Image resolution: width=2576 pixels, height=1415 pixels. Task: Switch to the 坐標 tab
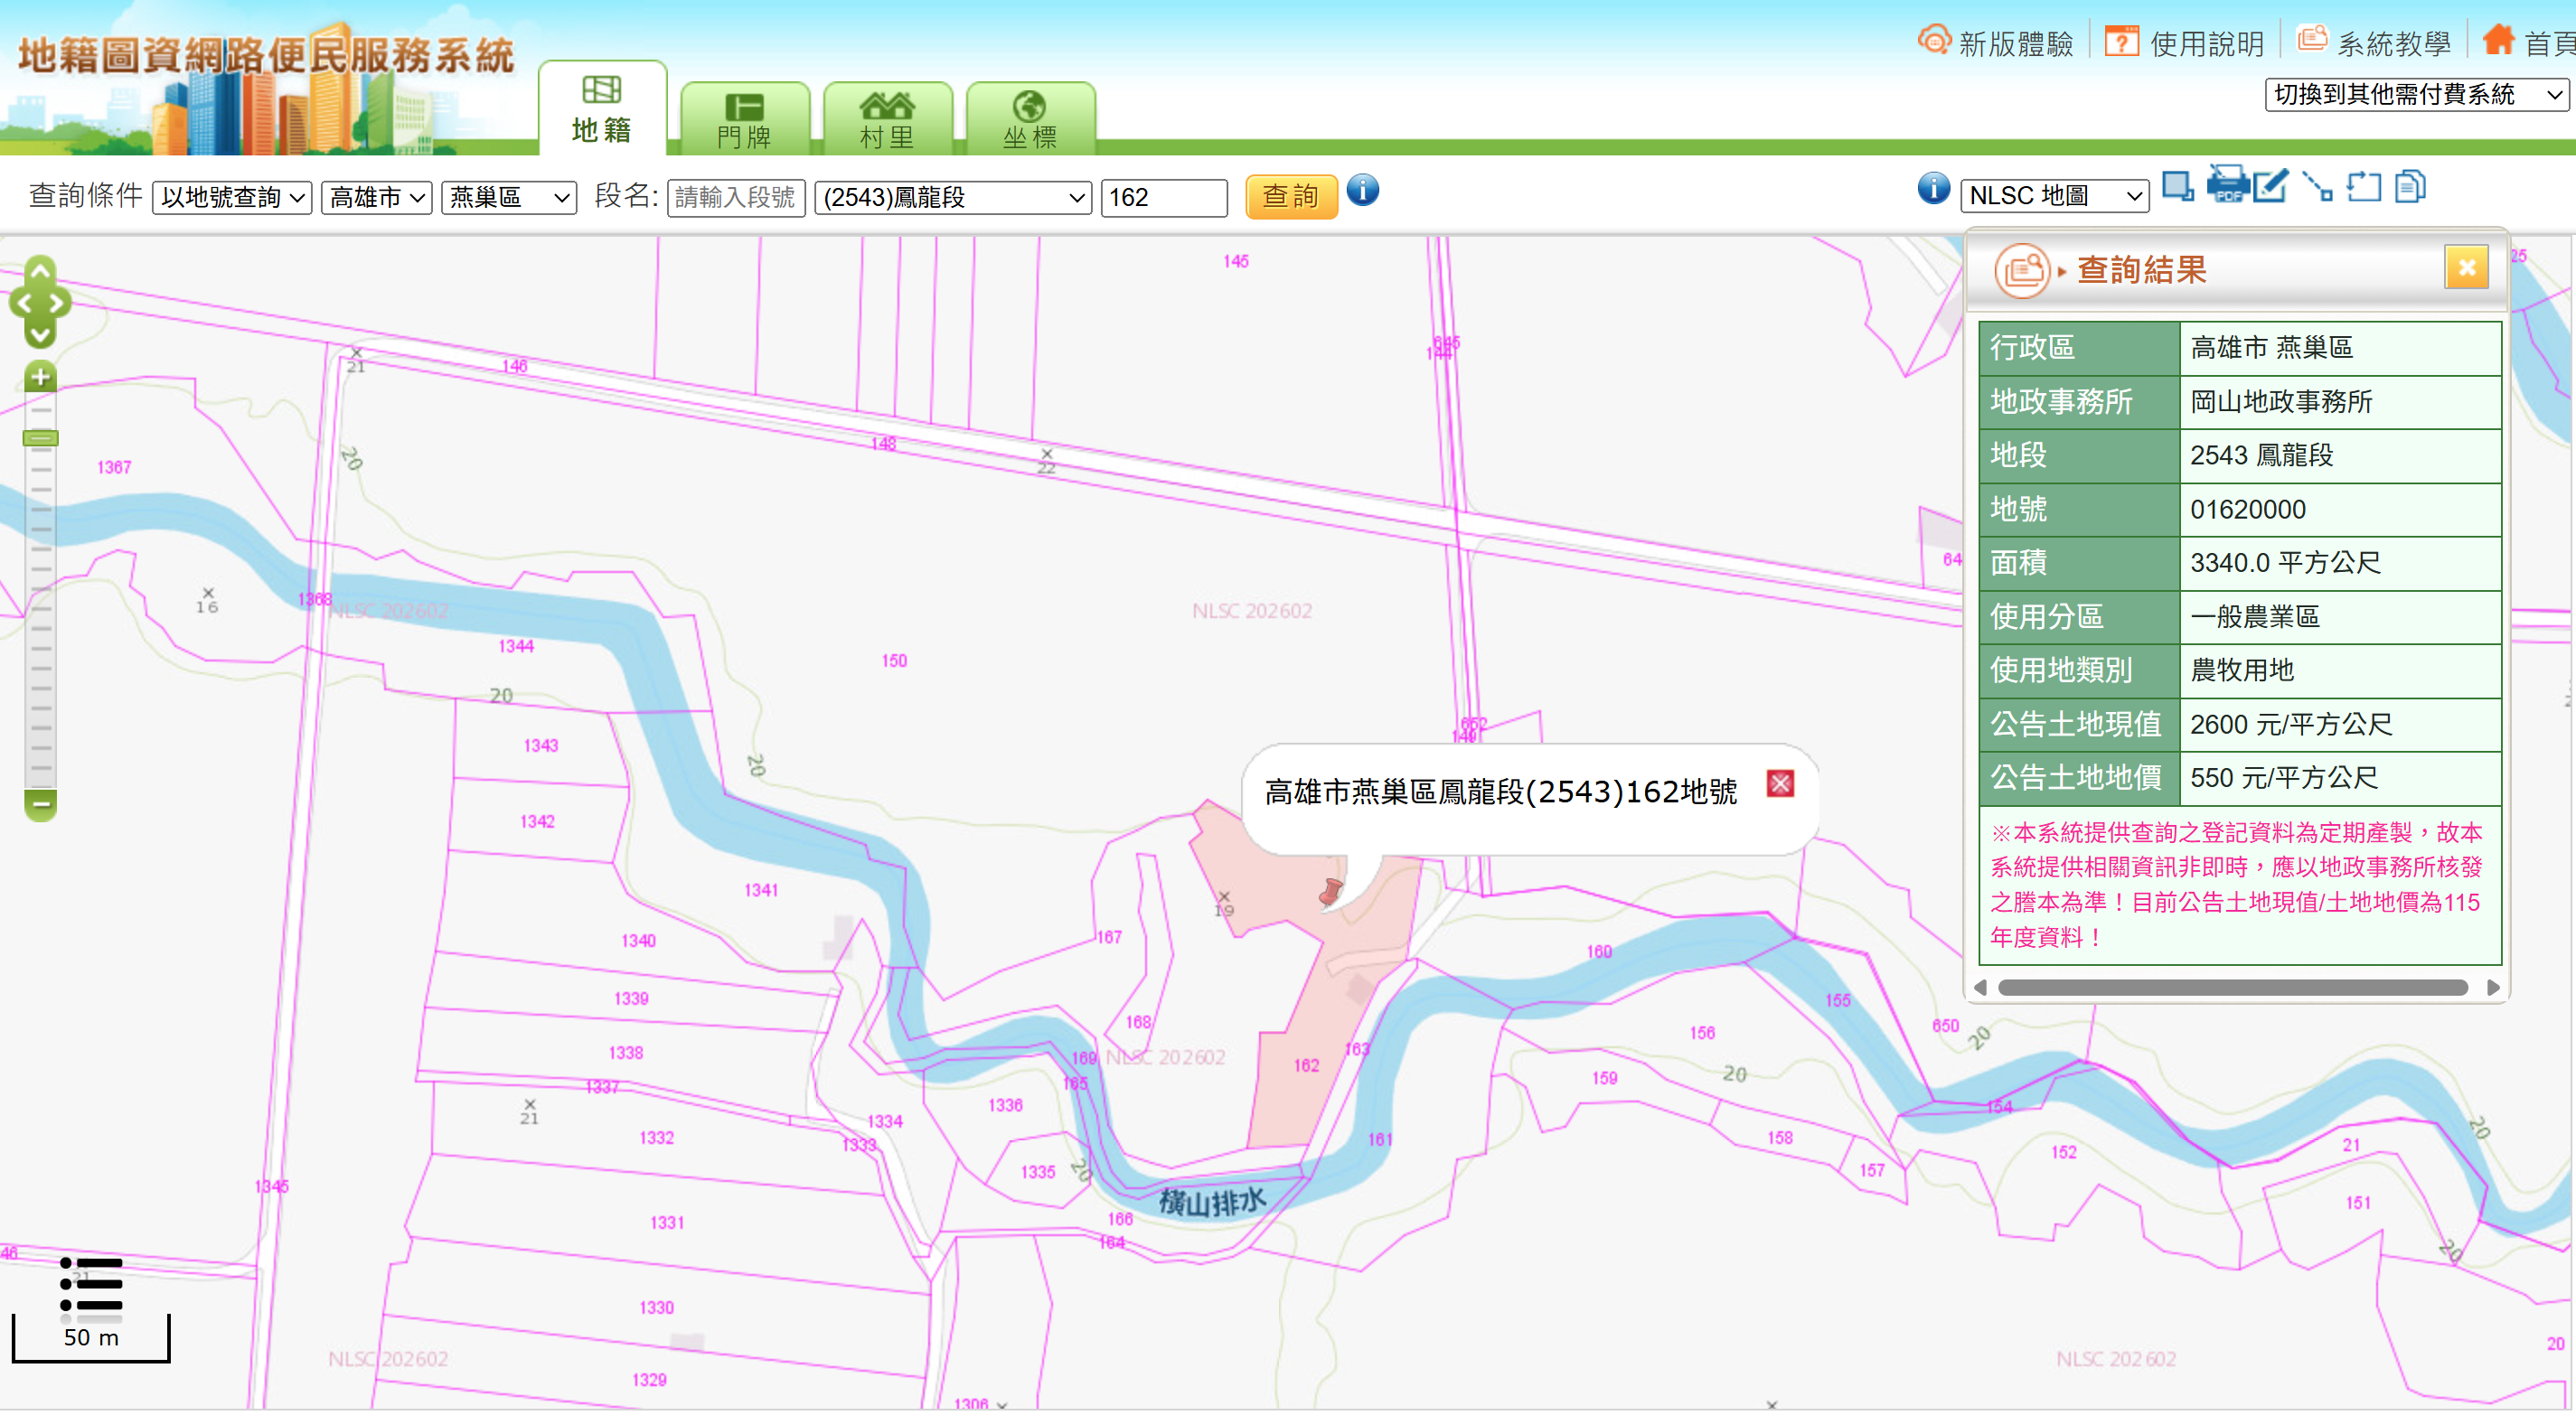tap(1029, 120)
